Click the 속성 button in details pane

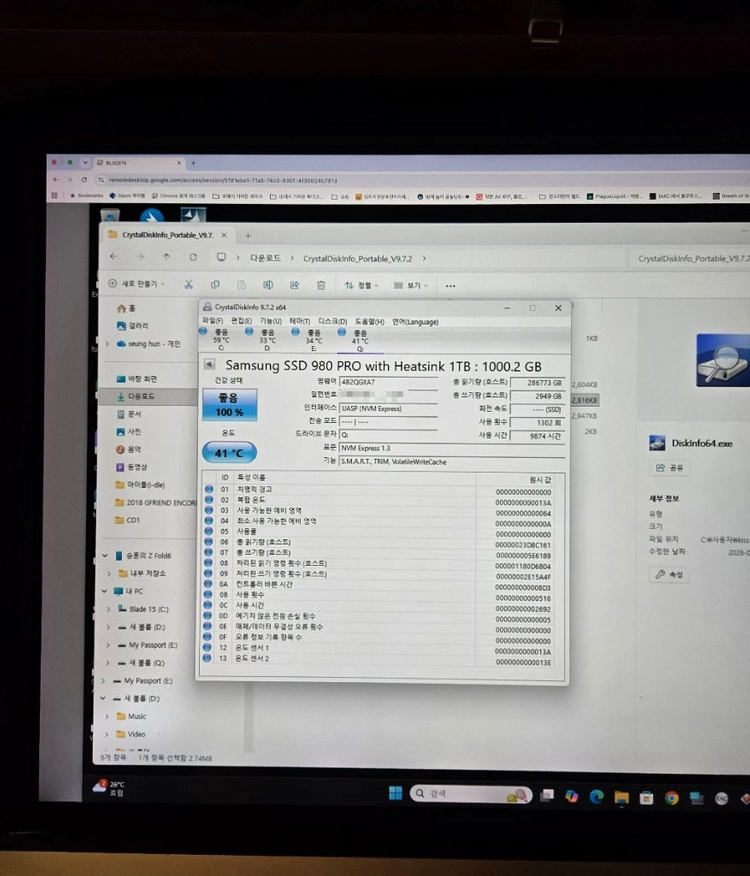(x=668, y=574)
